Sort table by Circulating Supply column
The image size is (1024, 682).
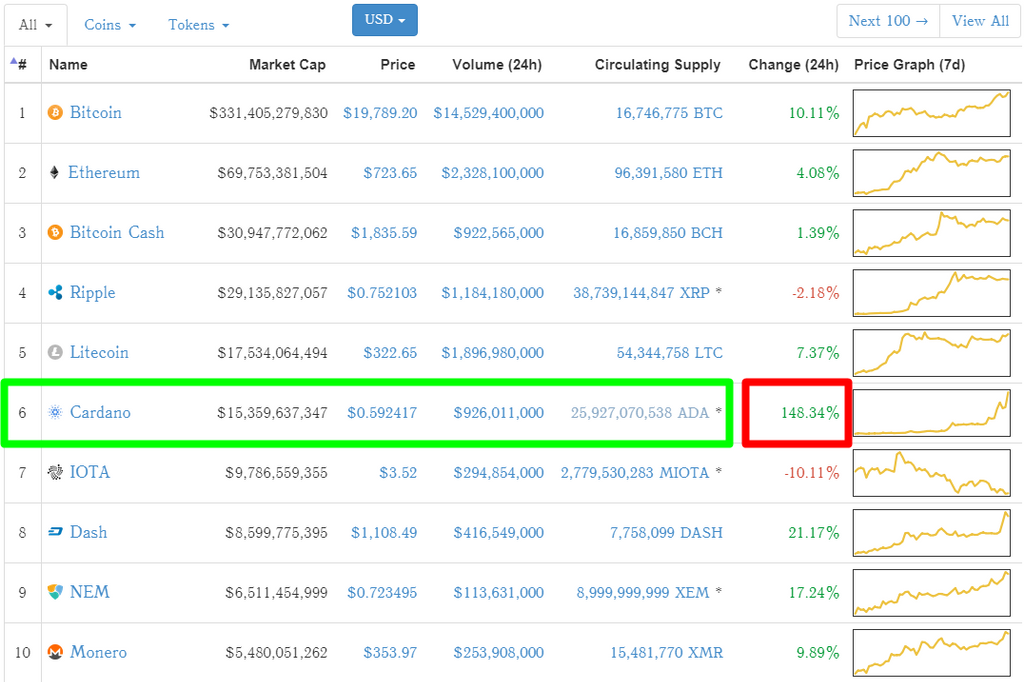tap(658, 65)
